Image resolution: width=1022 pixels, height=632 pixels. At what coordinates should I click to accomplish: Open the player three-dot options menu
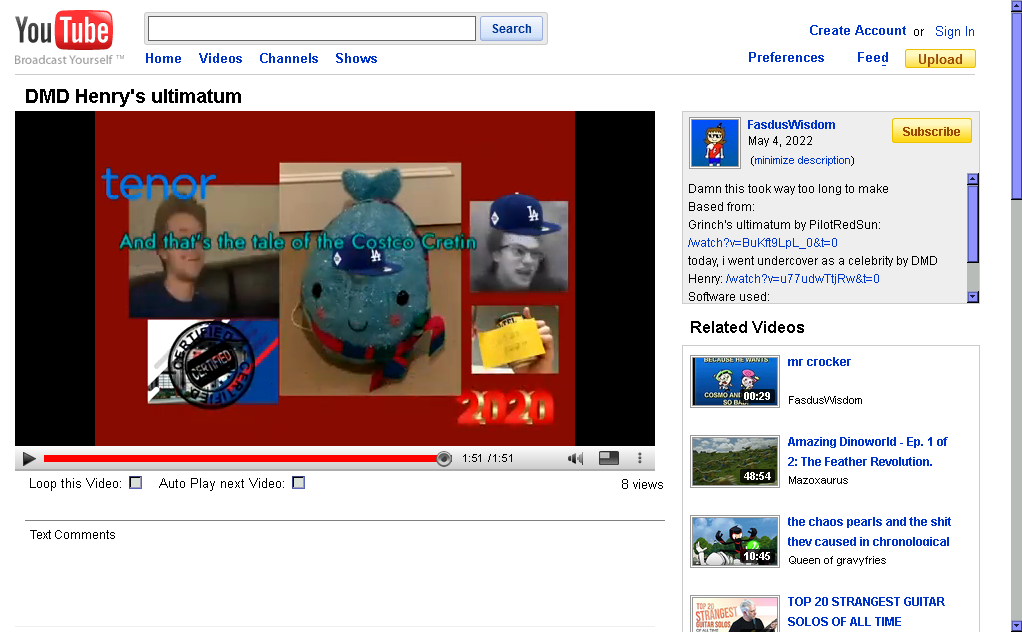639,458
